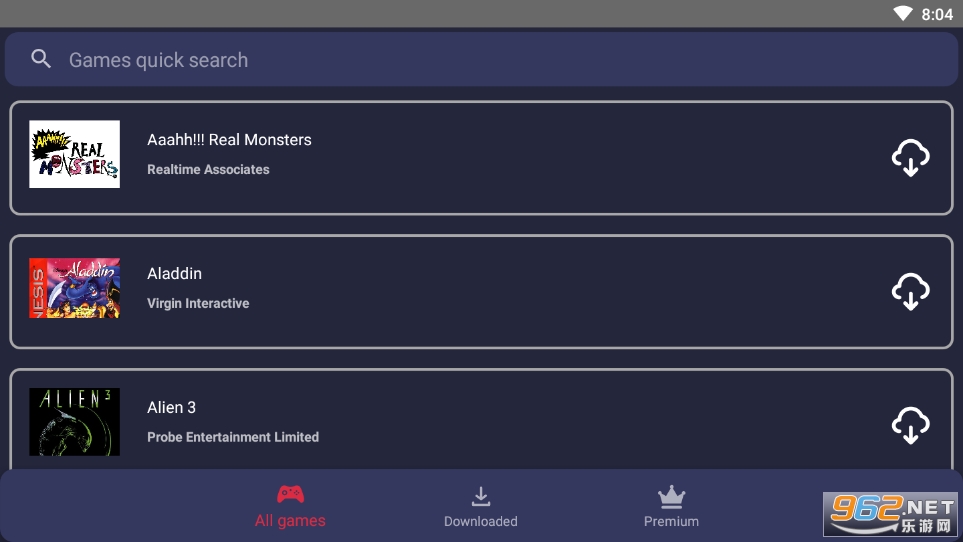The width and height of the screenshot is (963, 542).
Task: Tap the Wi-Fi status icon
Action: (x=903, y=14)
